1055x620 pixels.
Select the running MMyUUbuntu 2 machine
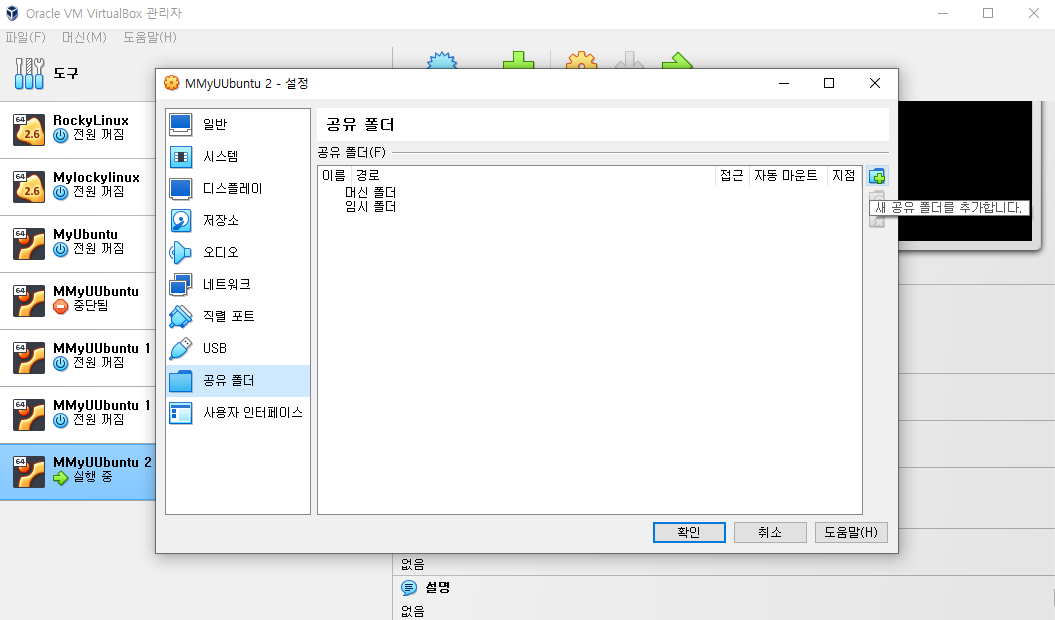click(x=77, y=472)
